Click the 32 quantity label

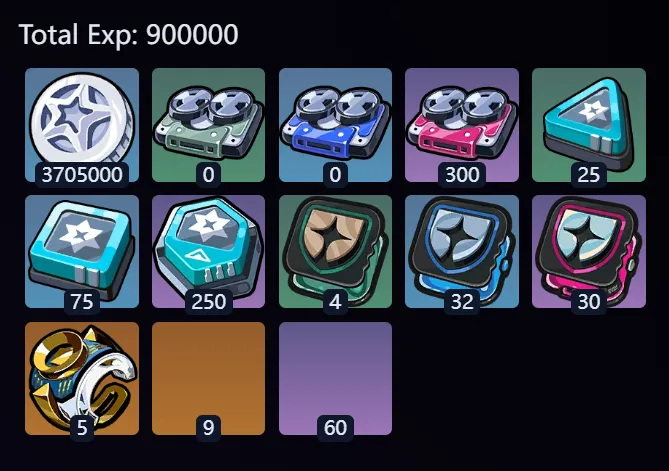click(x=462, y=302)
